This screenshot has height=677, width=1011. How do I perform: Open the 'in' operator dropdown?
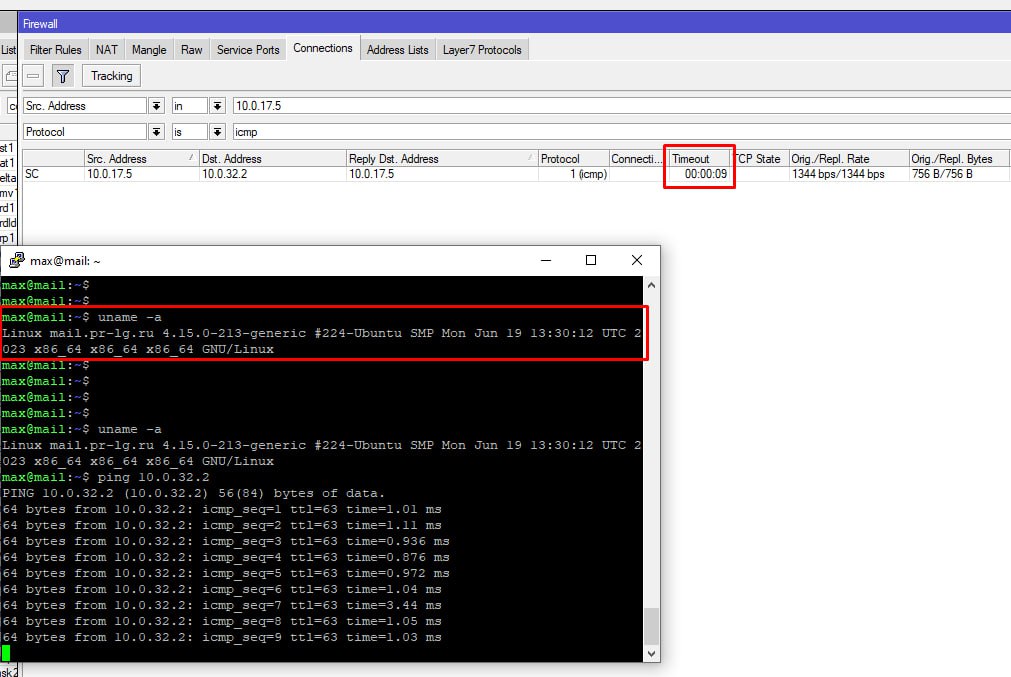217,106
